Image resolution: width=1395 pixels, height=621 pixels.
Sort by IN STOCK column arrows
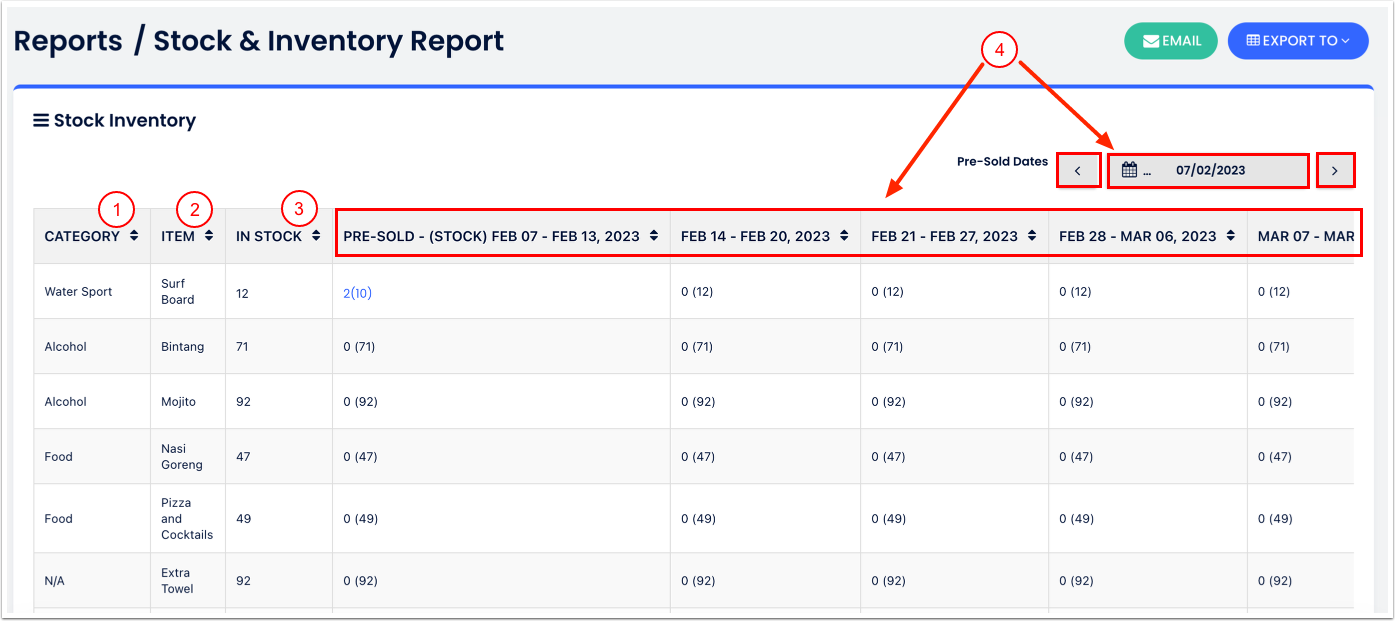point(316,236)
